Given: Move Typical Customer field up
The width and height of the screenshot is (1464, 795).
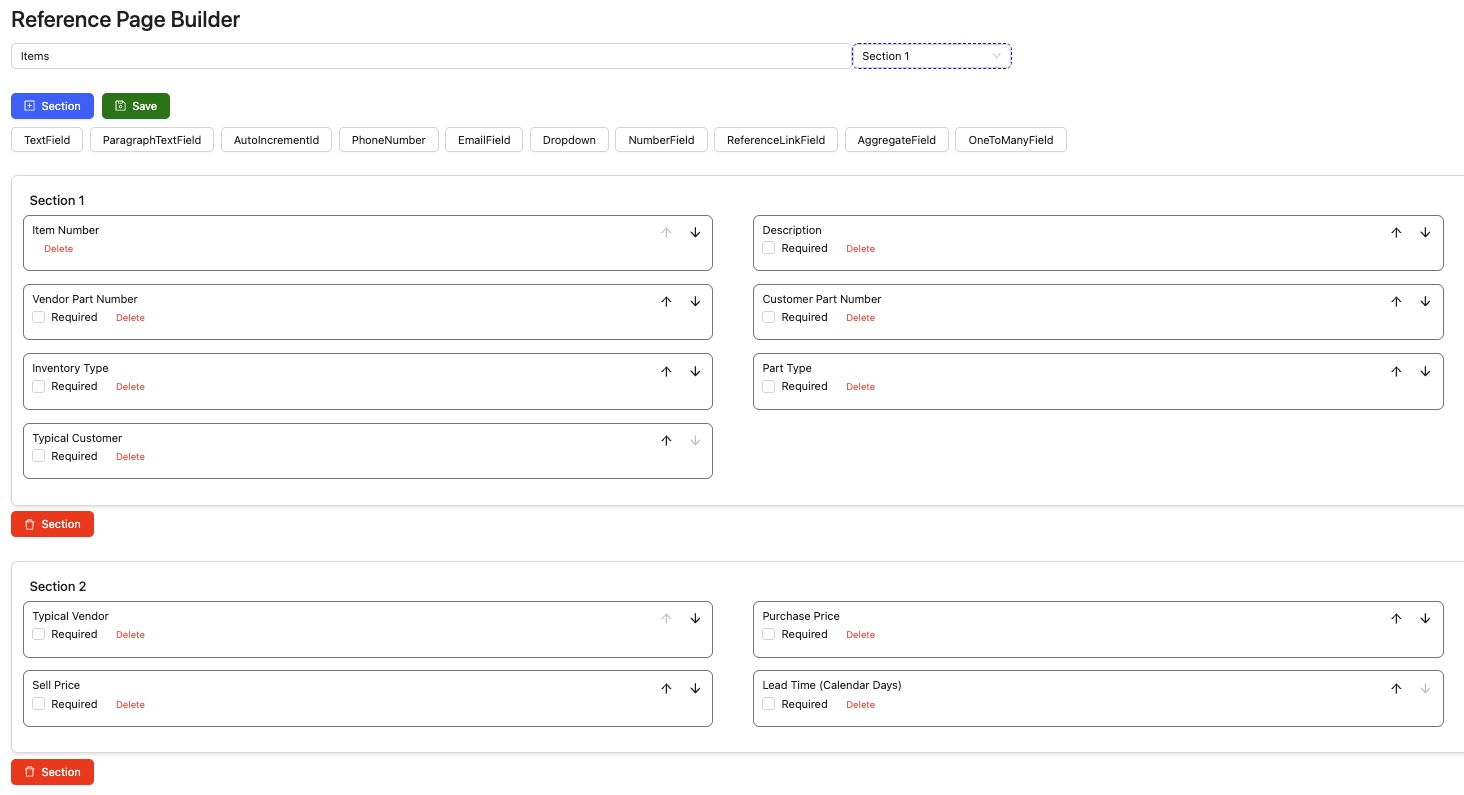Looking at the screenshot, I should (666, 441).
